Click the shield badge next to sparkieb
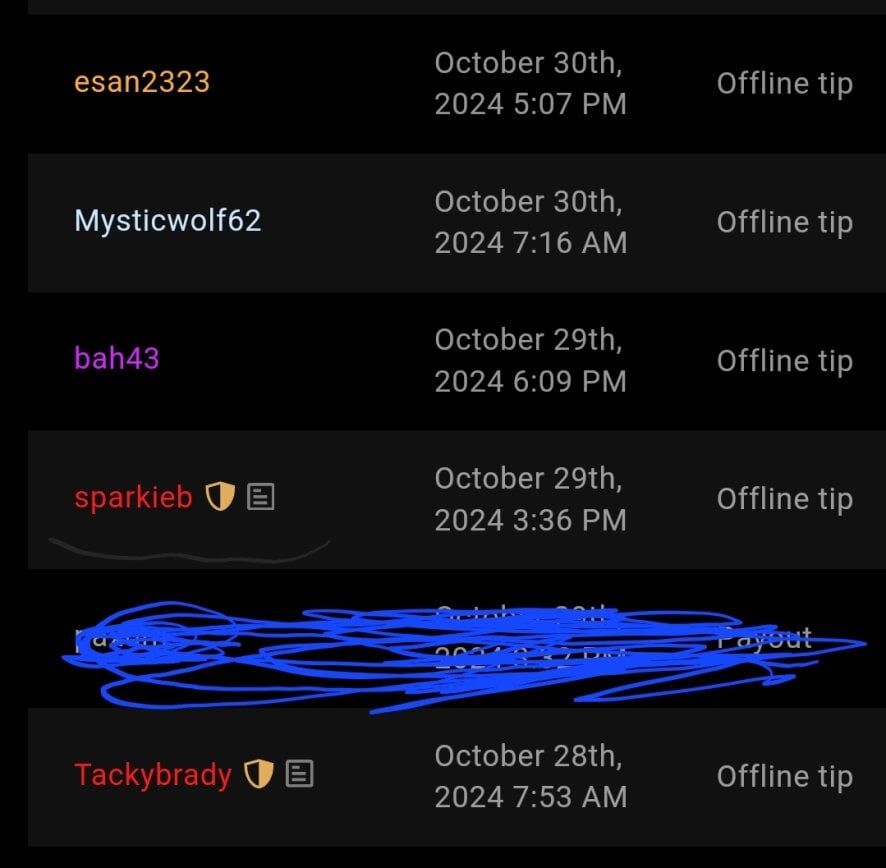886x868 pixels. click(220, 497)
